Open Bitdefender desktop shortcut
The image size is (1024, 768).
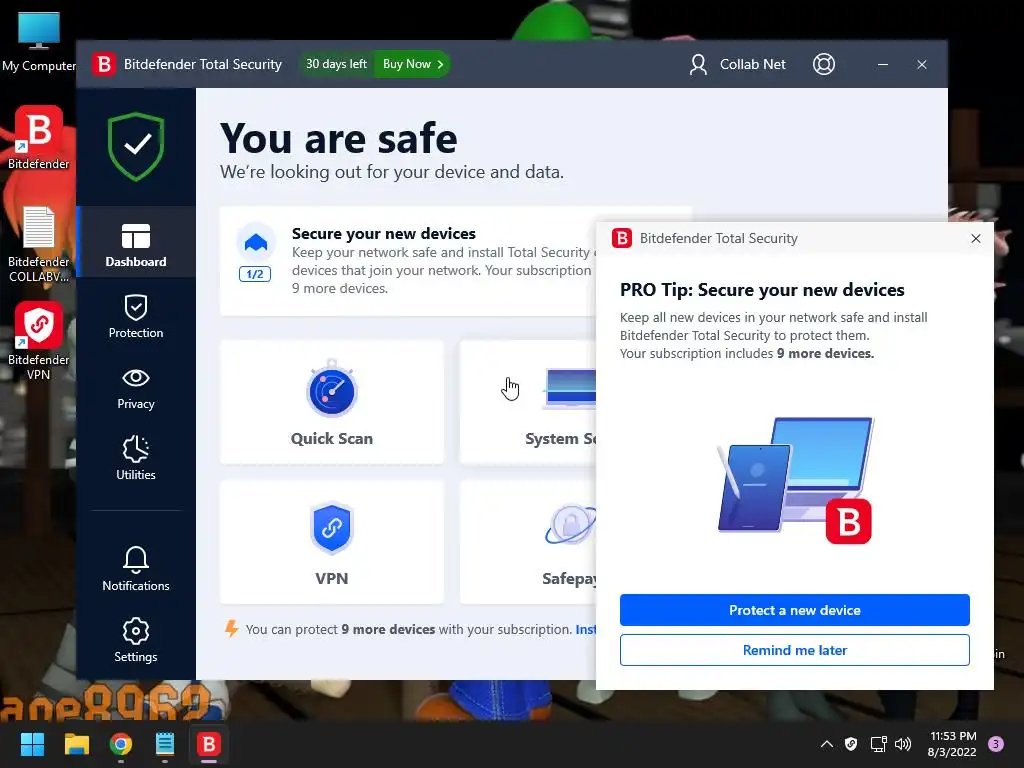tap(39, 138)
